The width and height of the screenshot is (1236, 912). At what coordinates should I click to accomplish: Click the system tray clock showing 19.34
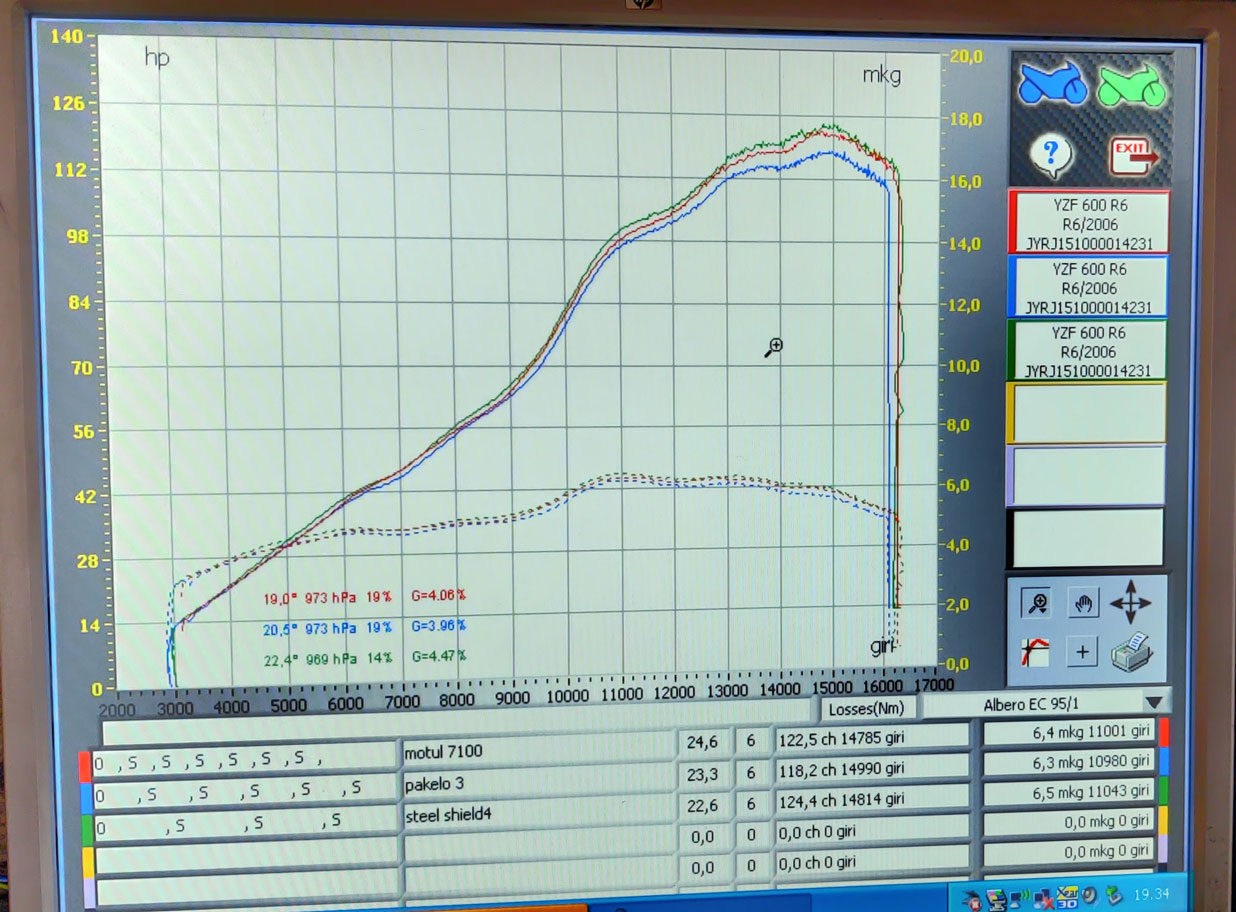tap(1153, 893)
